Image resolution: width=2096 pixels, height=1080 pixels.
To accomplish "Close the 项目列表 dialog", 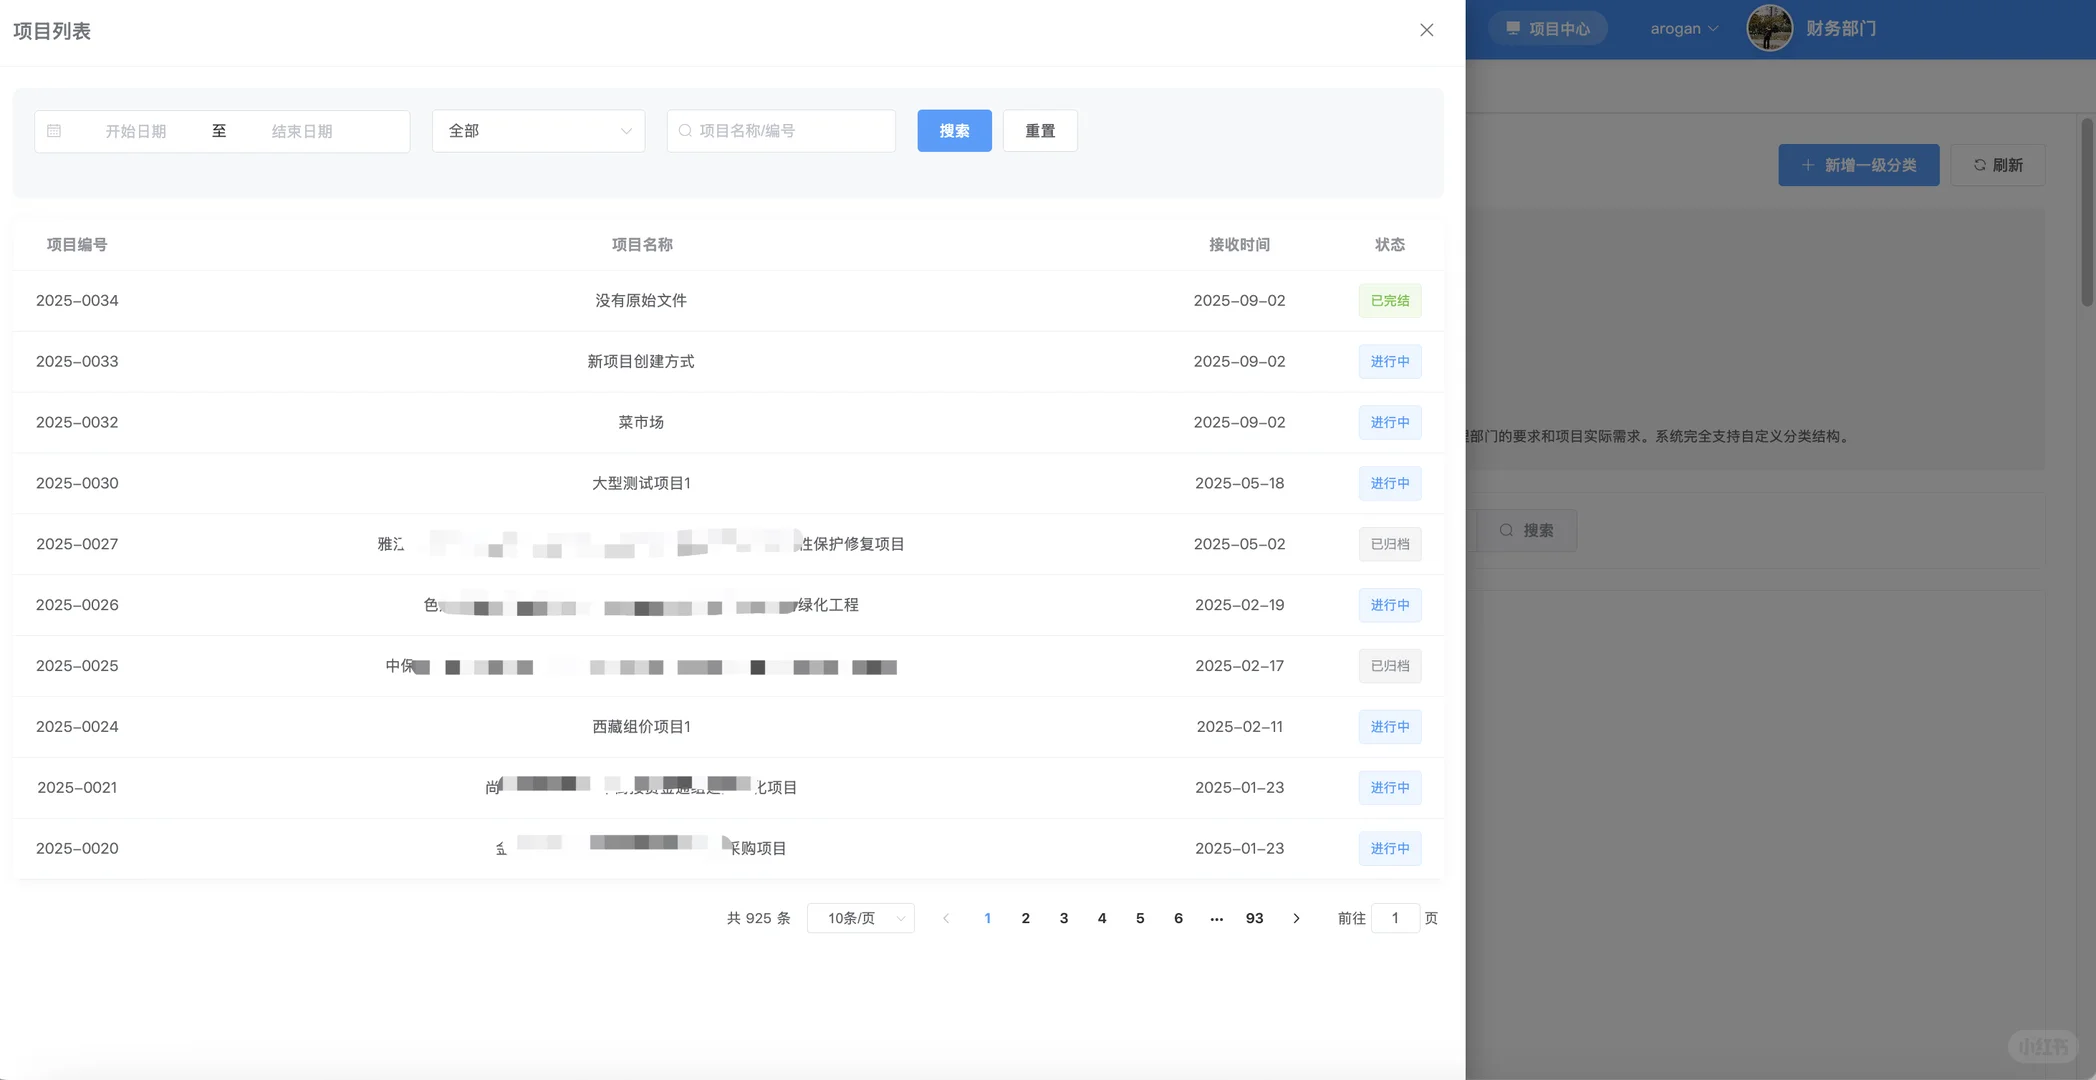I will tap(1426, 29).
